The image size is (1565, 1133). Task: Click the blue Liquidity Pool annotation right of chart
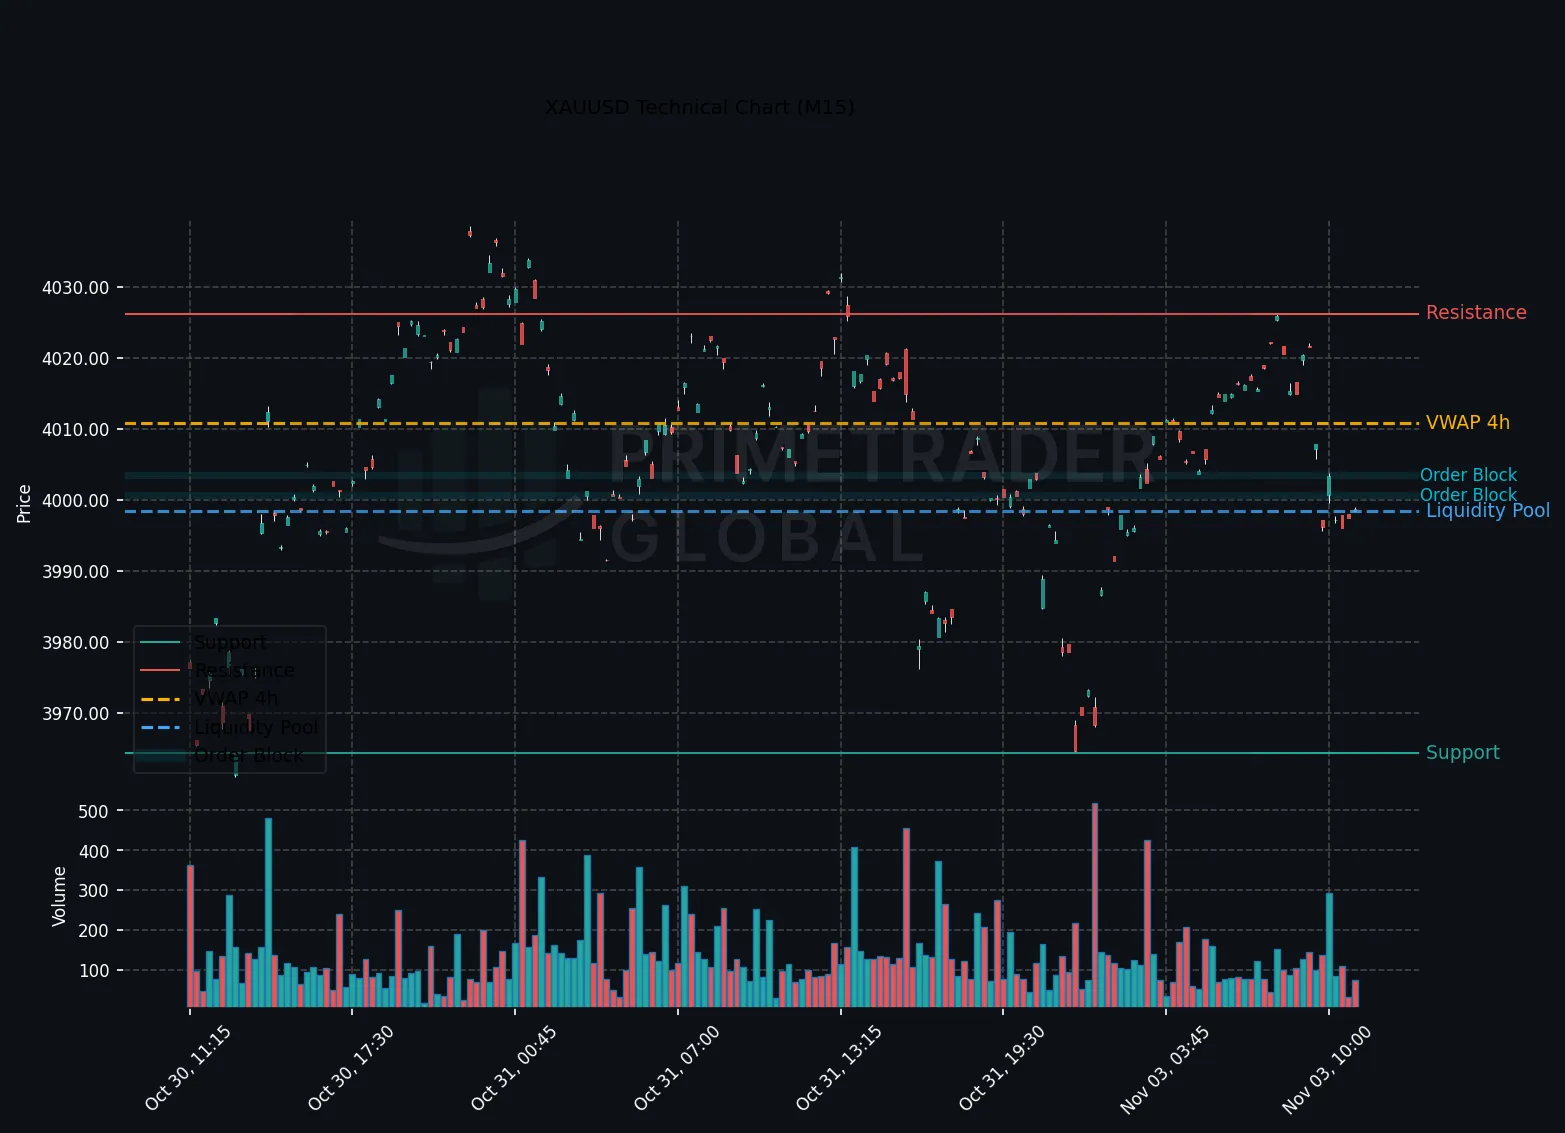coord(1488,511)
